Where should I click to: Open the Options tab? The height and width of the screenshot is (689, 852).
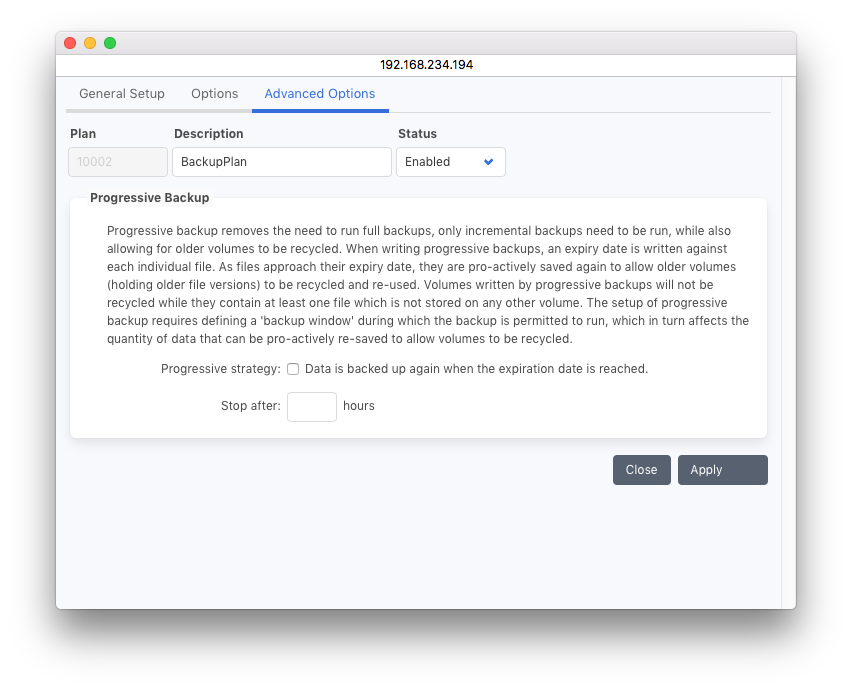click(x=214, y=94)
